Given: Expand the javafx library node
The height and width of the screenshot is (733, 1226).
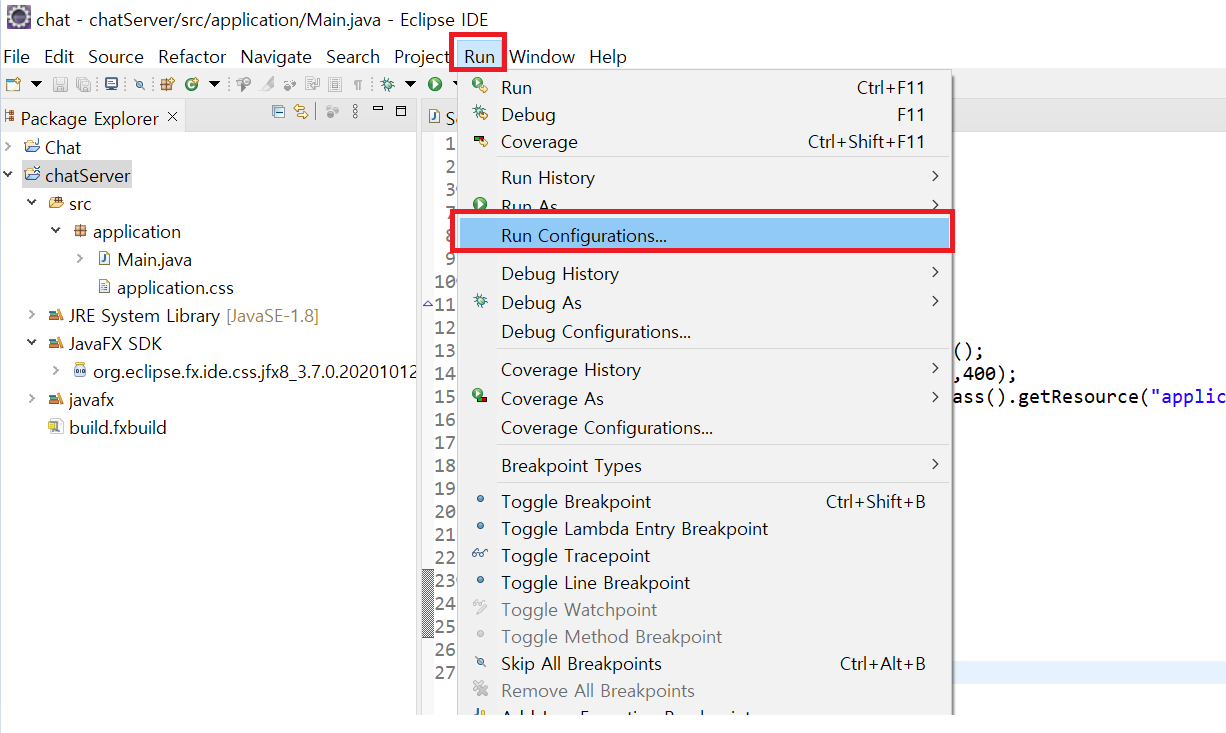Looking at the screenshot, I should (x=32, y=399).
